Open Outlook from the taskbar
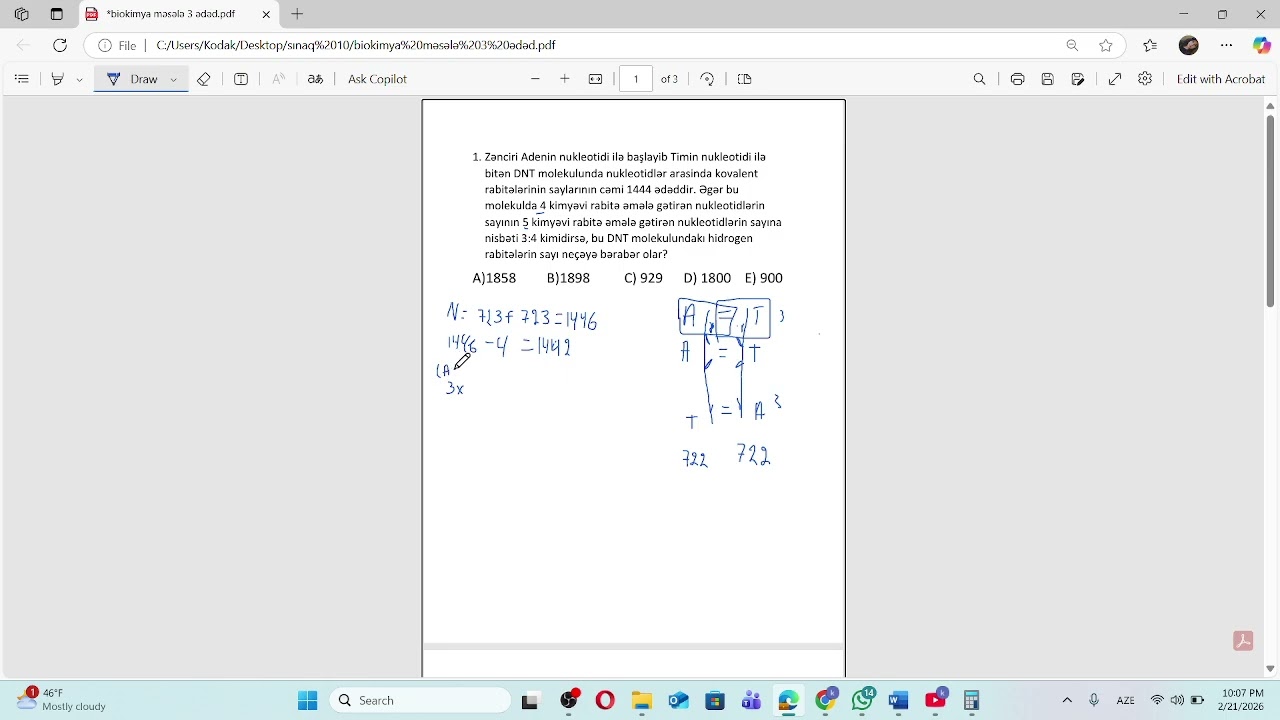1280x720 pixels. [x=678, y=700]
